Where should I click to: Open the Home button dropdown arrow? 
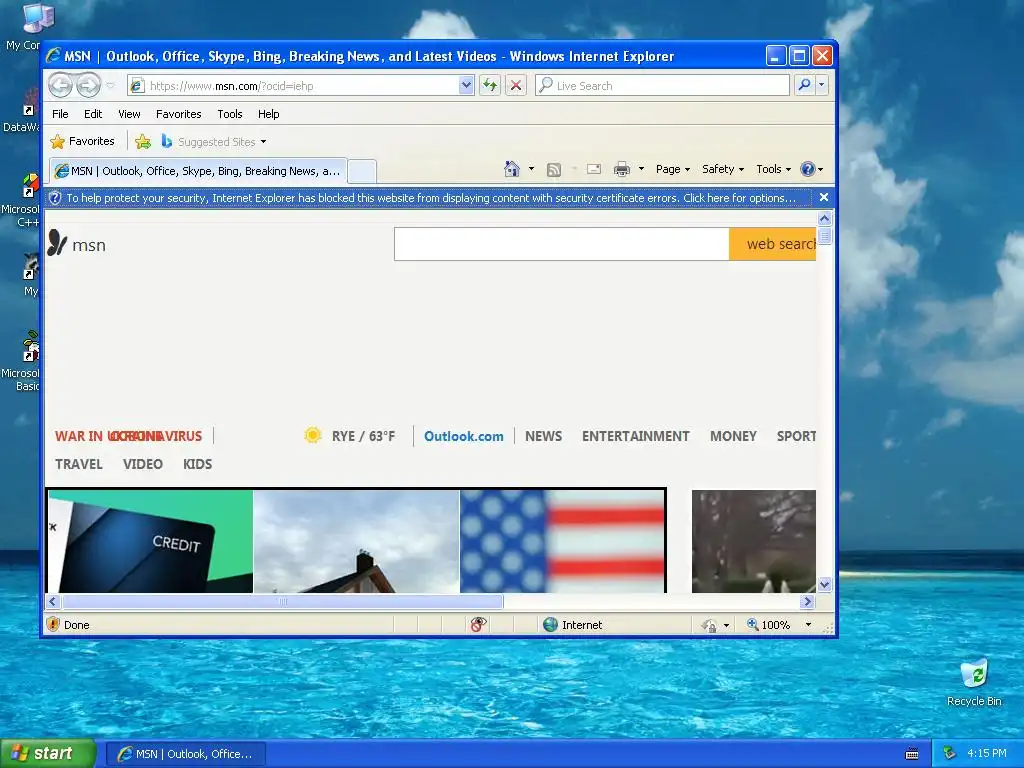click(x=531, y=169)
